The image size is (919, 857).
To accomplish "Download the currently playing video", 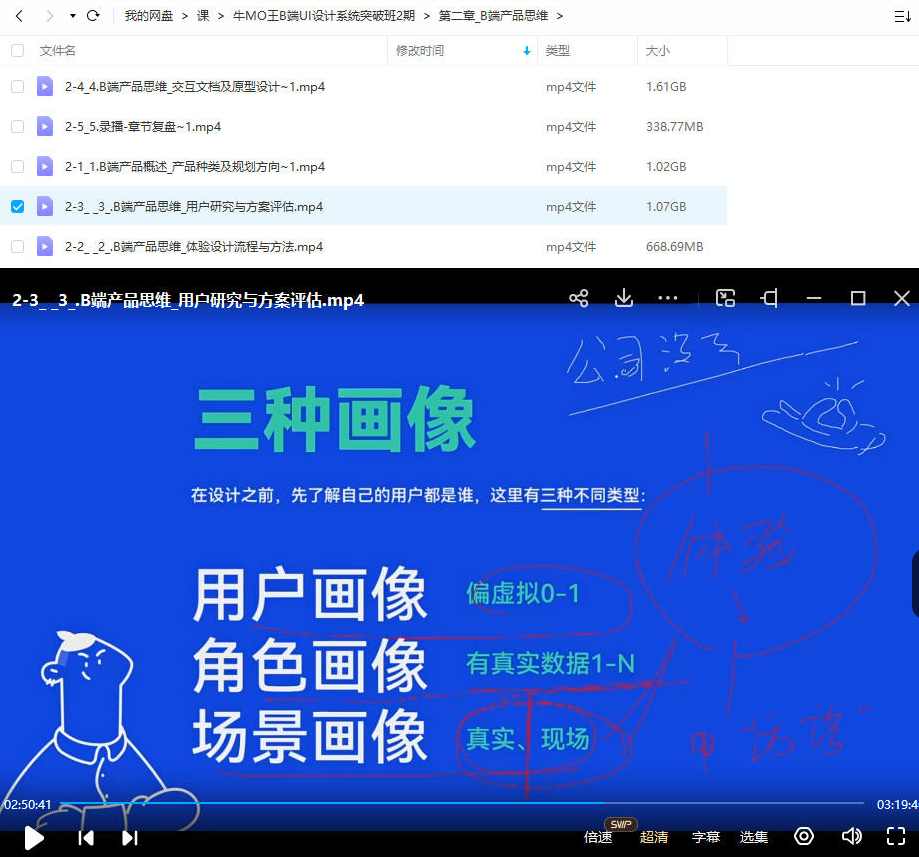I will [624, 297].
